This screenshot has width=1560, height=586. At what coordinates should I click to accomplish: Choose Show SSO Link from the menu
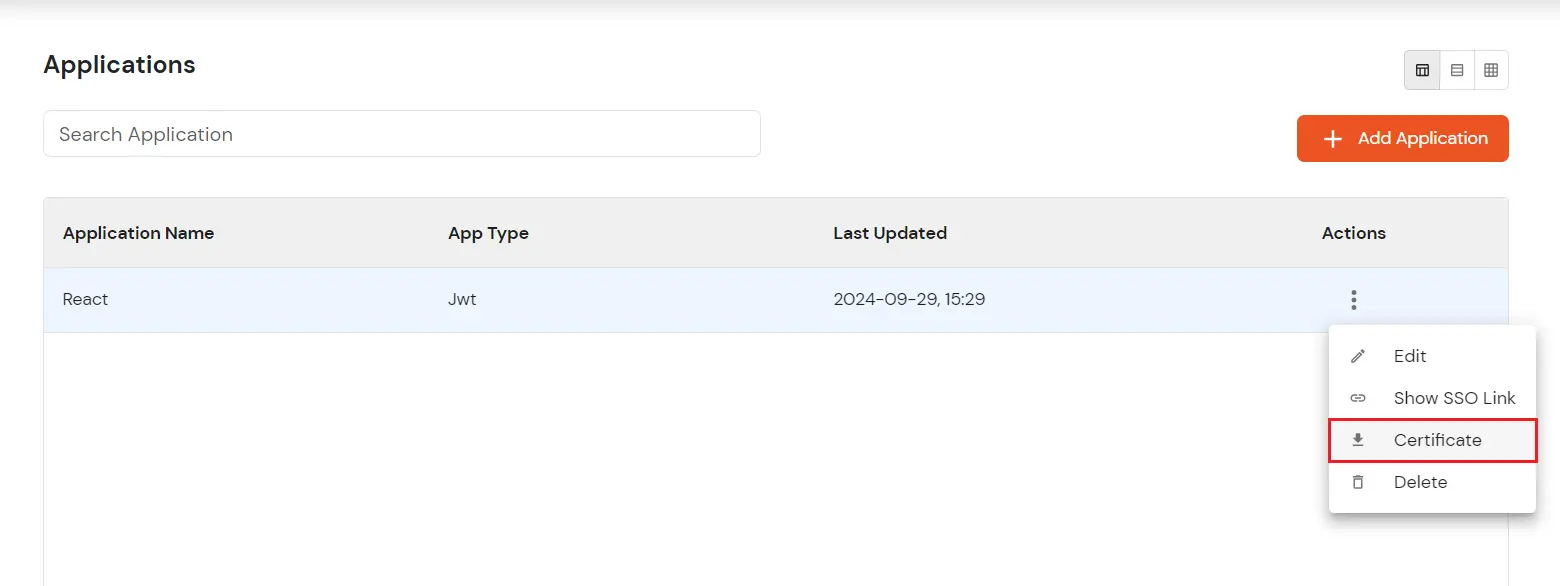pos(1455,398)
